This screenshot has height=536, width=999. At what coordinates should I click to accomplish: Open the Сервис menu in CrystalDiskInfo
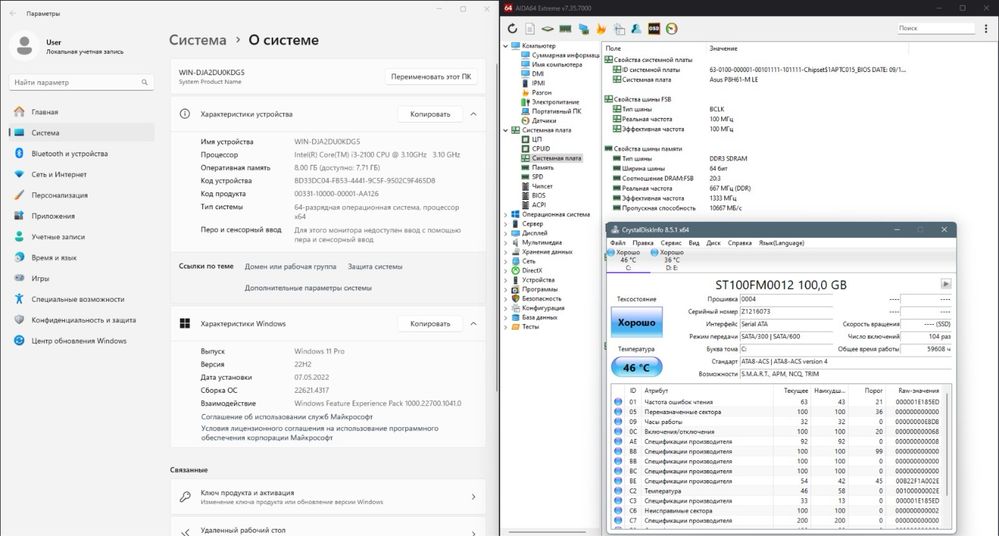click(x=671, y=243)
